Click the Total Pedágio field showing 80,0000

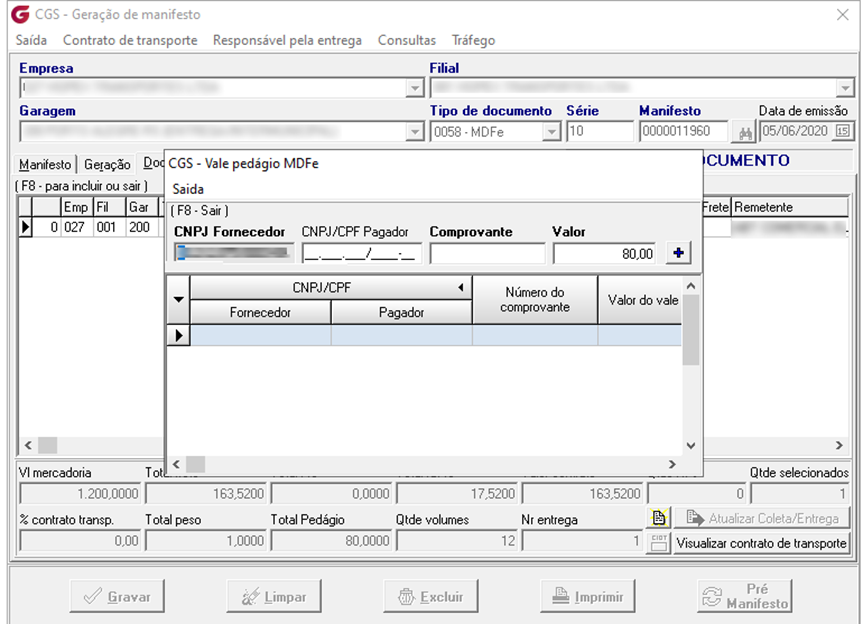coord(331,541)
